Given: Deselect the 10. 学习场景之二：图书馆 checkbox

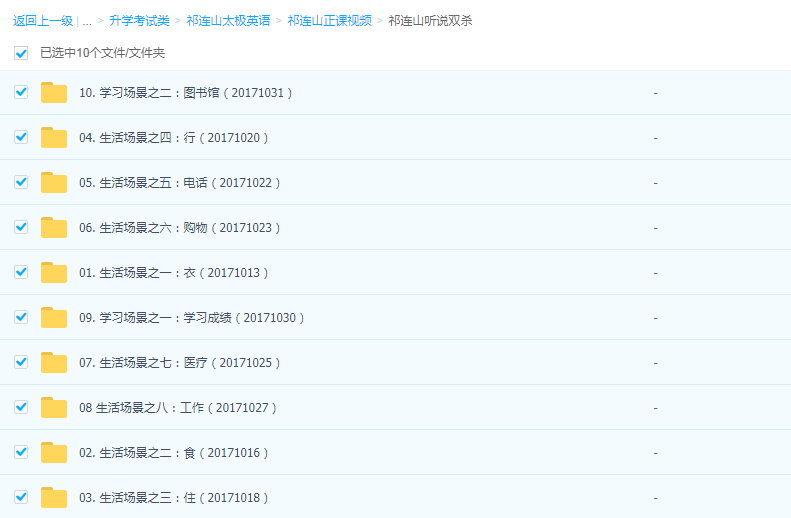Looking at the screenshot, I should [21, 92].
